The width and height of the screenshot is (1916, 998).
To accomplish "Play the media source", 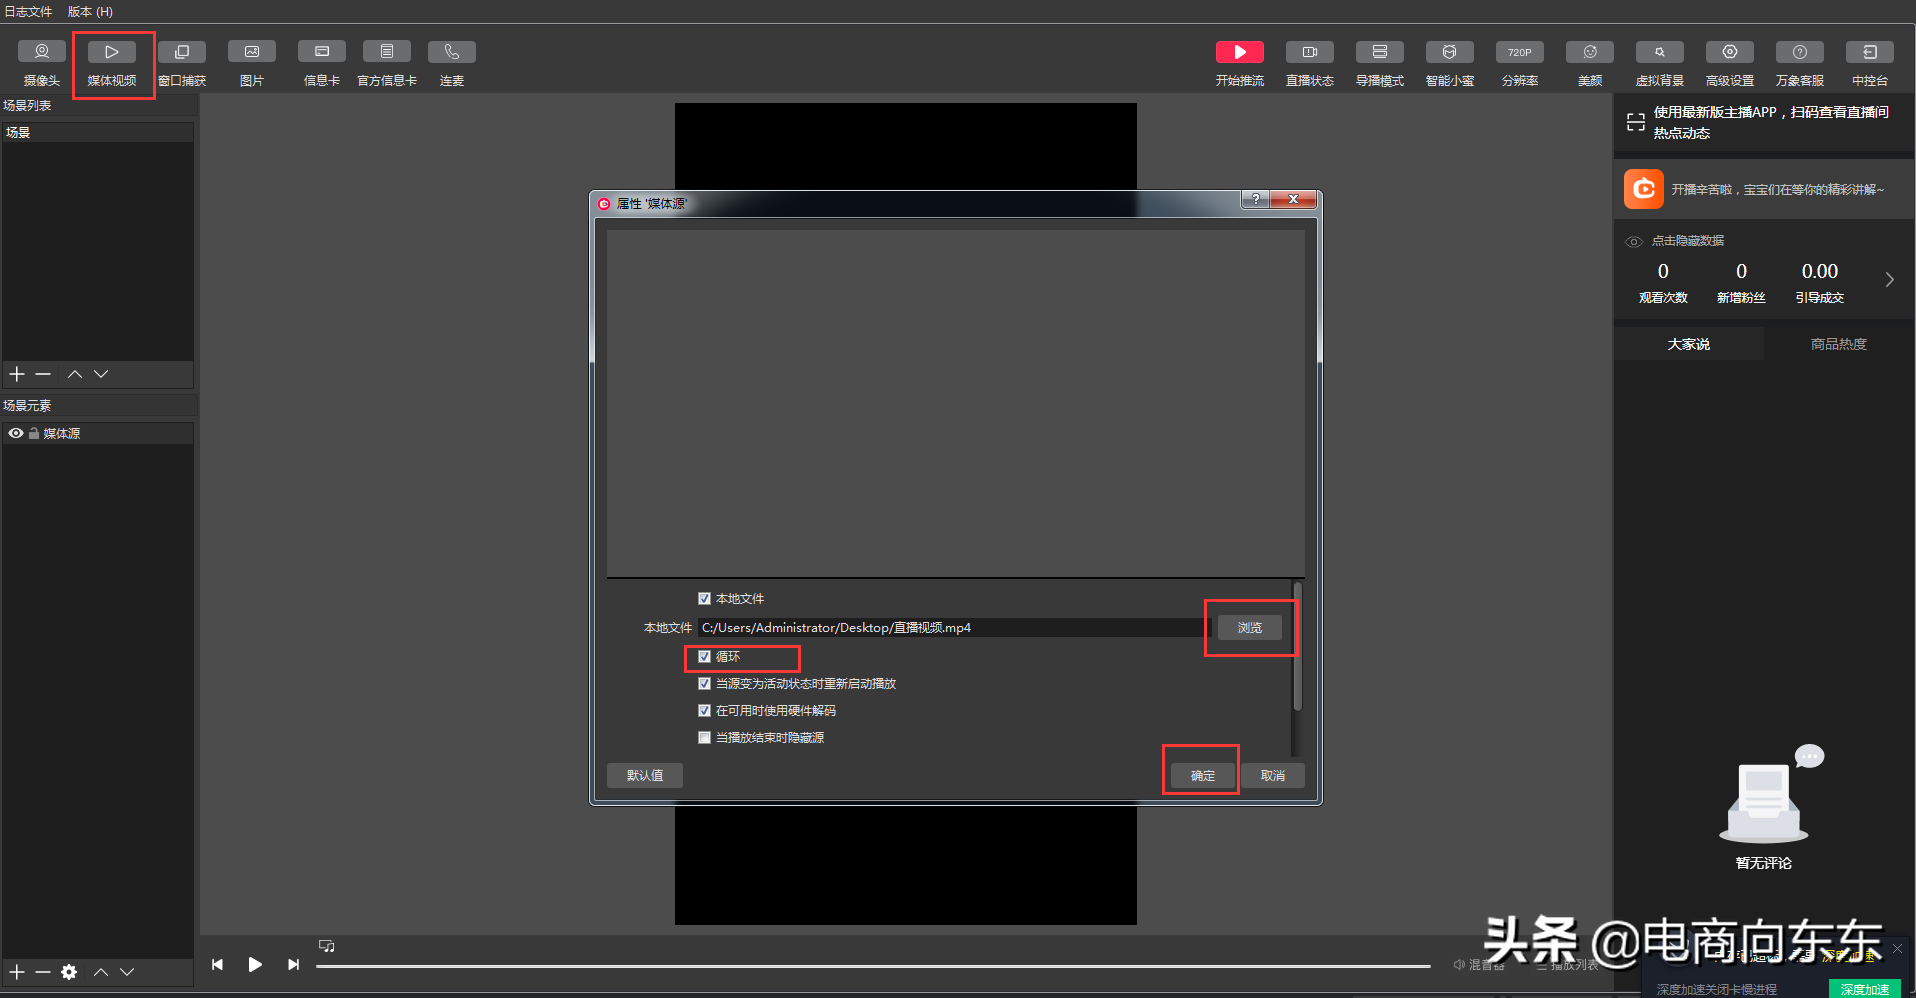I will (x=255, y=964).
